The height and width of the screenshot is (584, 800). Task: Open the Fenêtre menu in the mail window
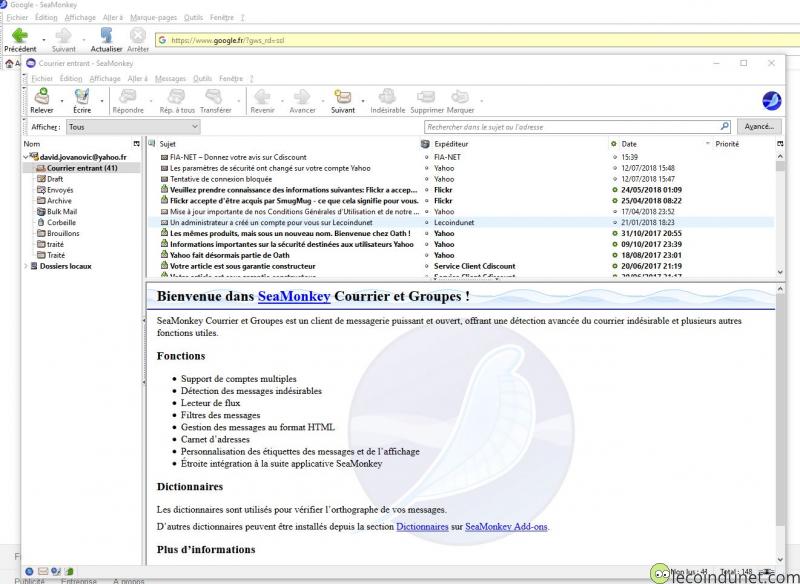click(231, 79)
